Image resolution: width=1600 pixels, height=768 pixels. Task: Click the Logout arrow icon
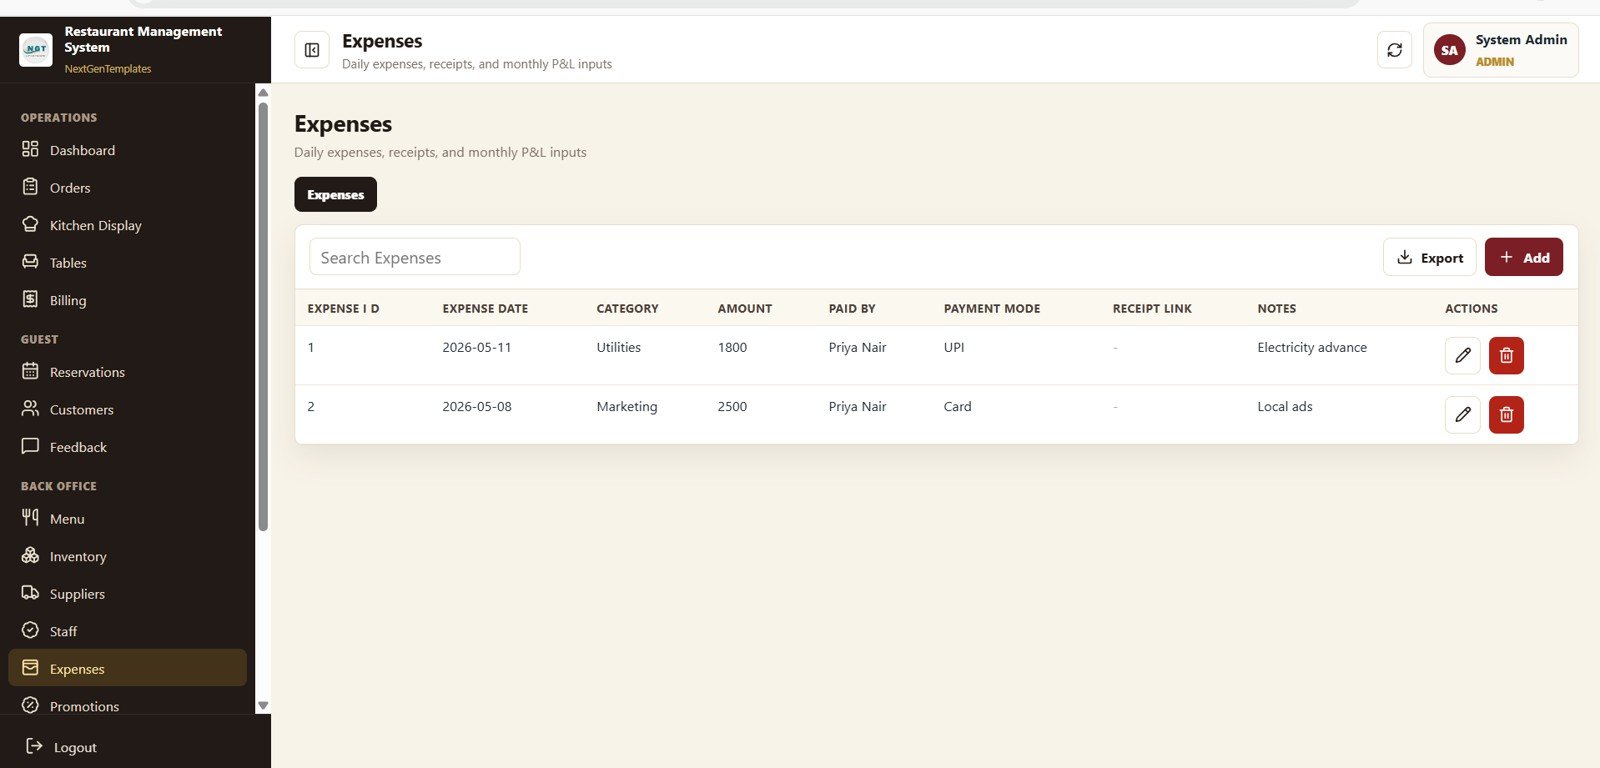pos(34,746)
